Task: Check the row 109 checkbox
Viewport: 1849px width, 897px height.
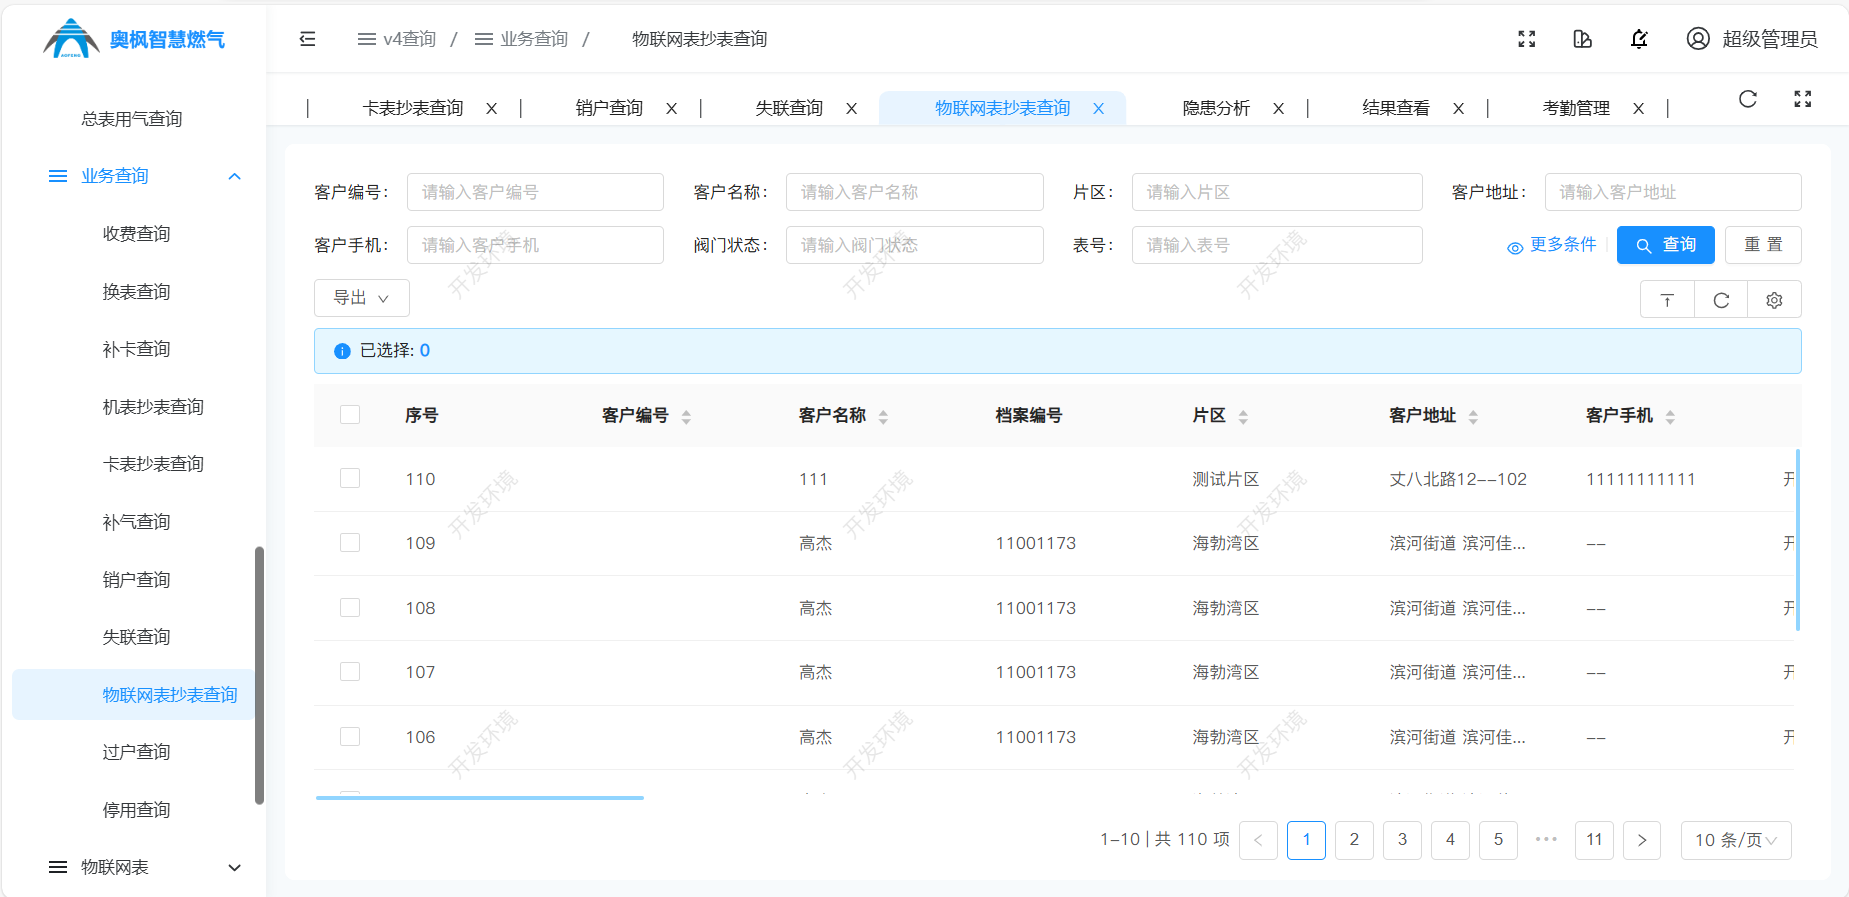Action: click(350, 542)
